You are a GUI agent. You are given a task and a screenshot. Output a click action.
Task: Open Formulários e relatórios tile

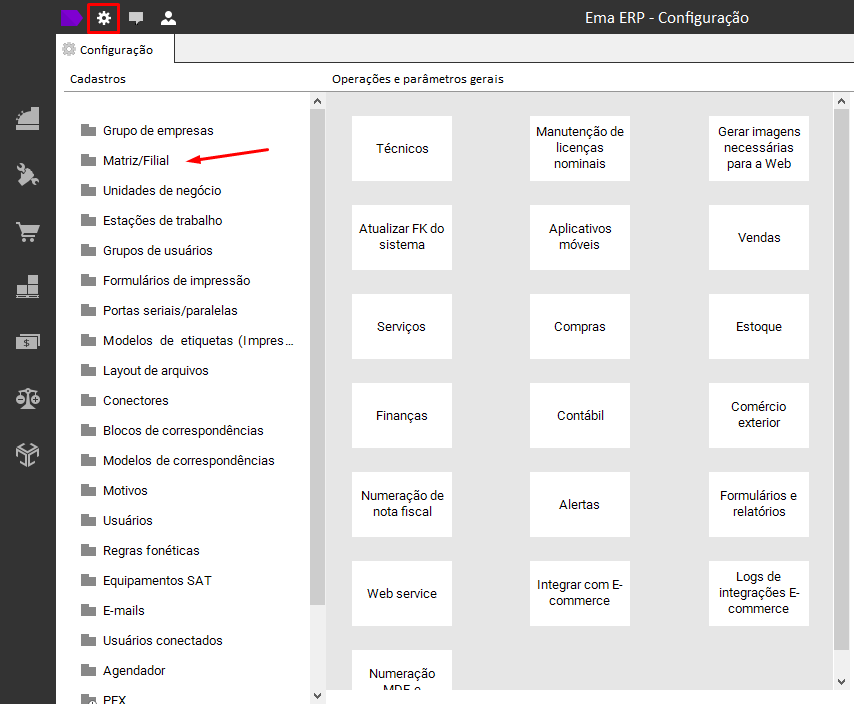759,504
